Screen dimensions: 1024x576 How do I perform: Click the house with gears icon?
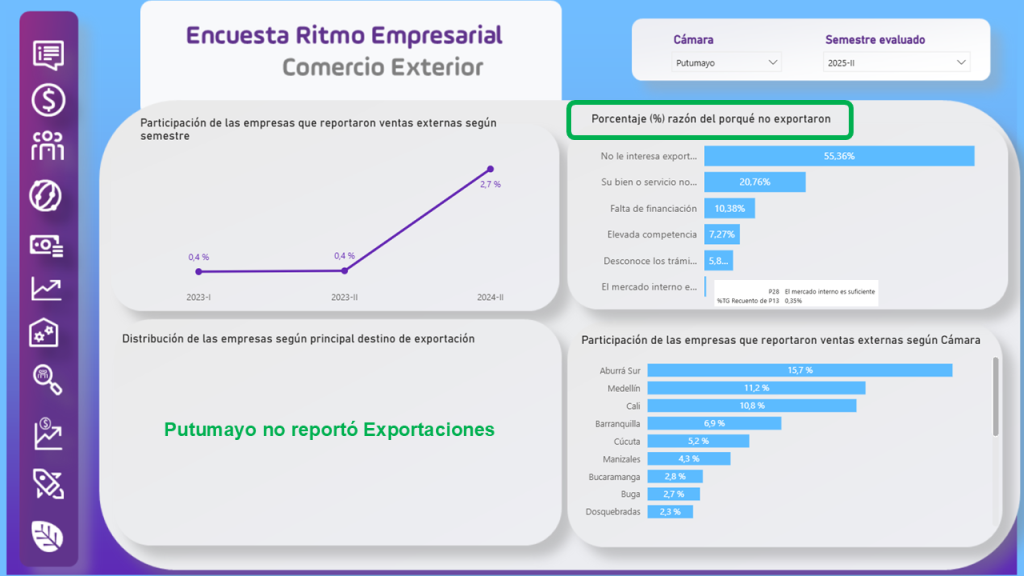[48, 335]
